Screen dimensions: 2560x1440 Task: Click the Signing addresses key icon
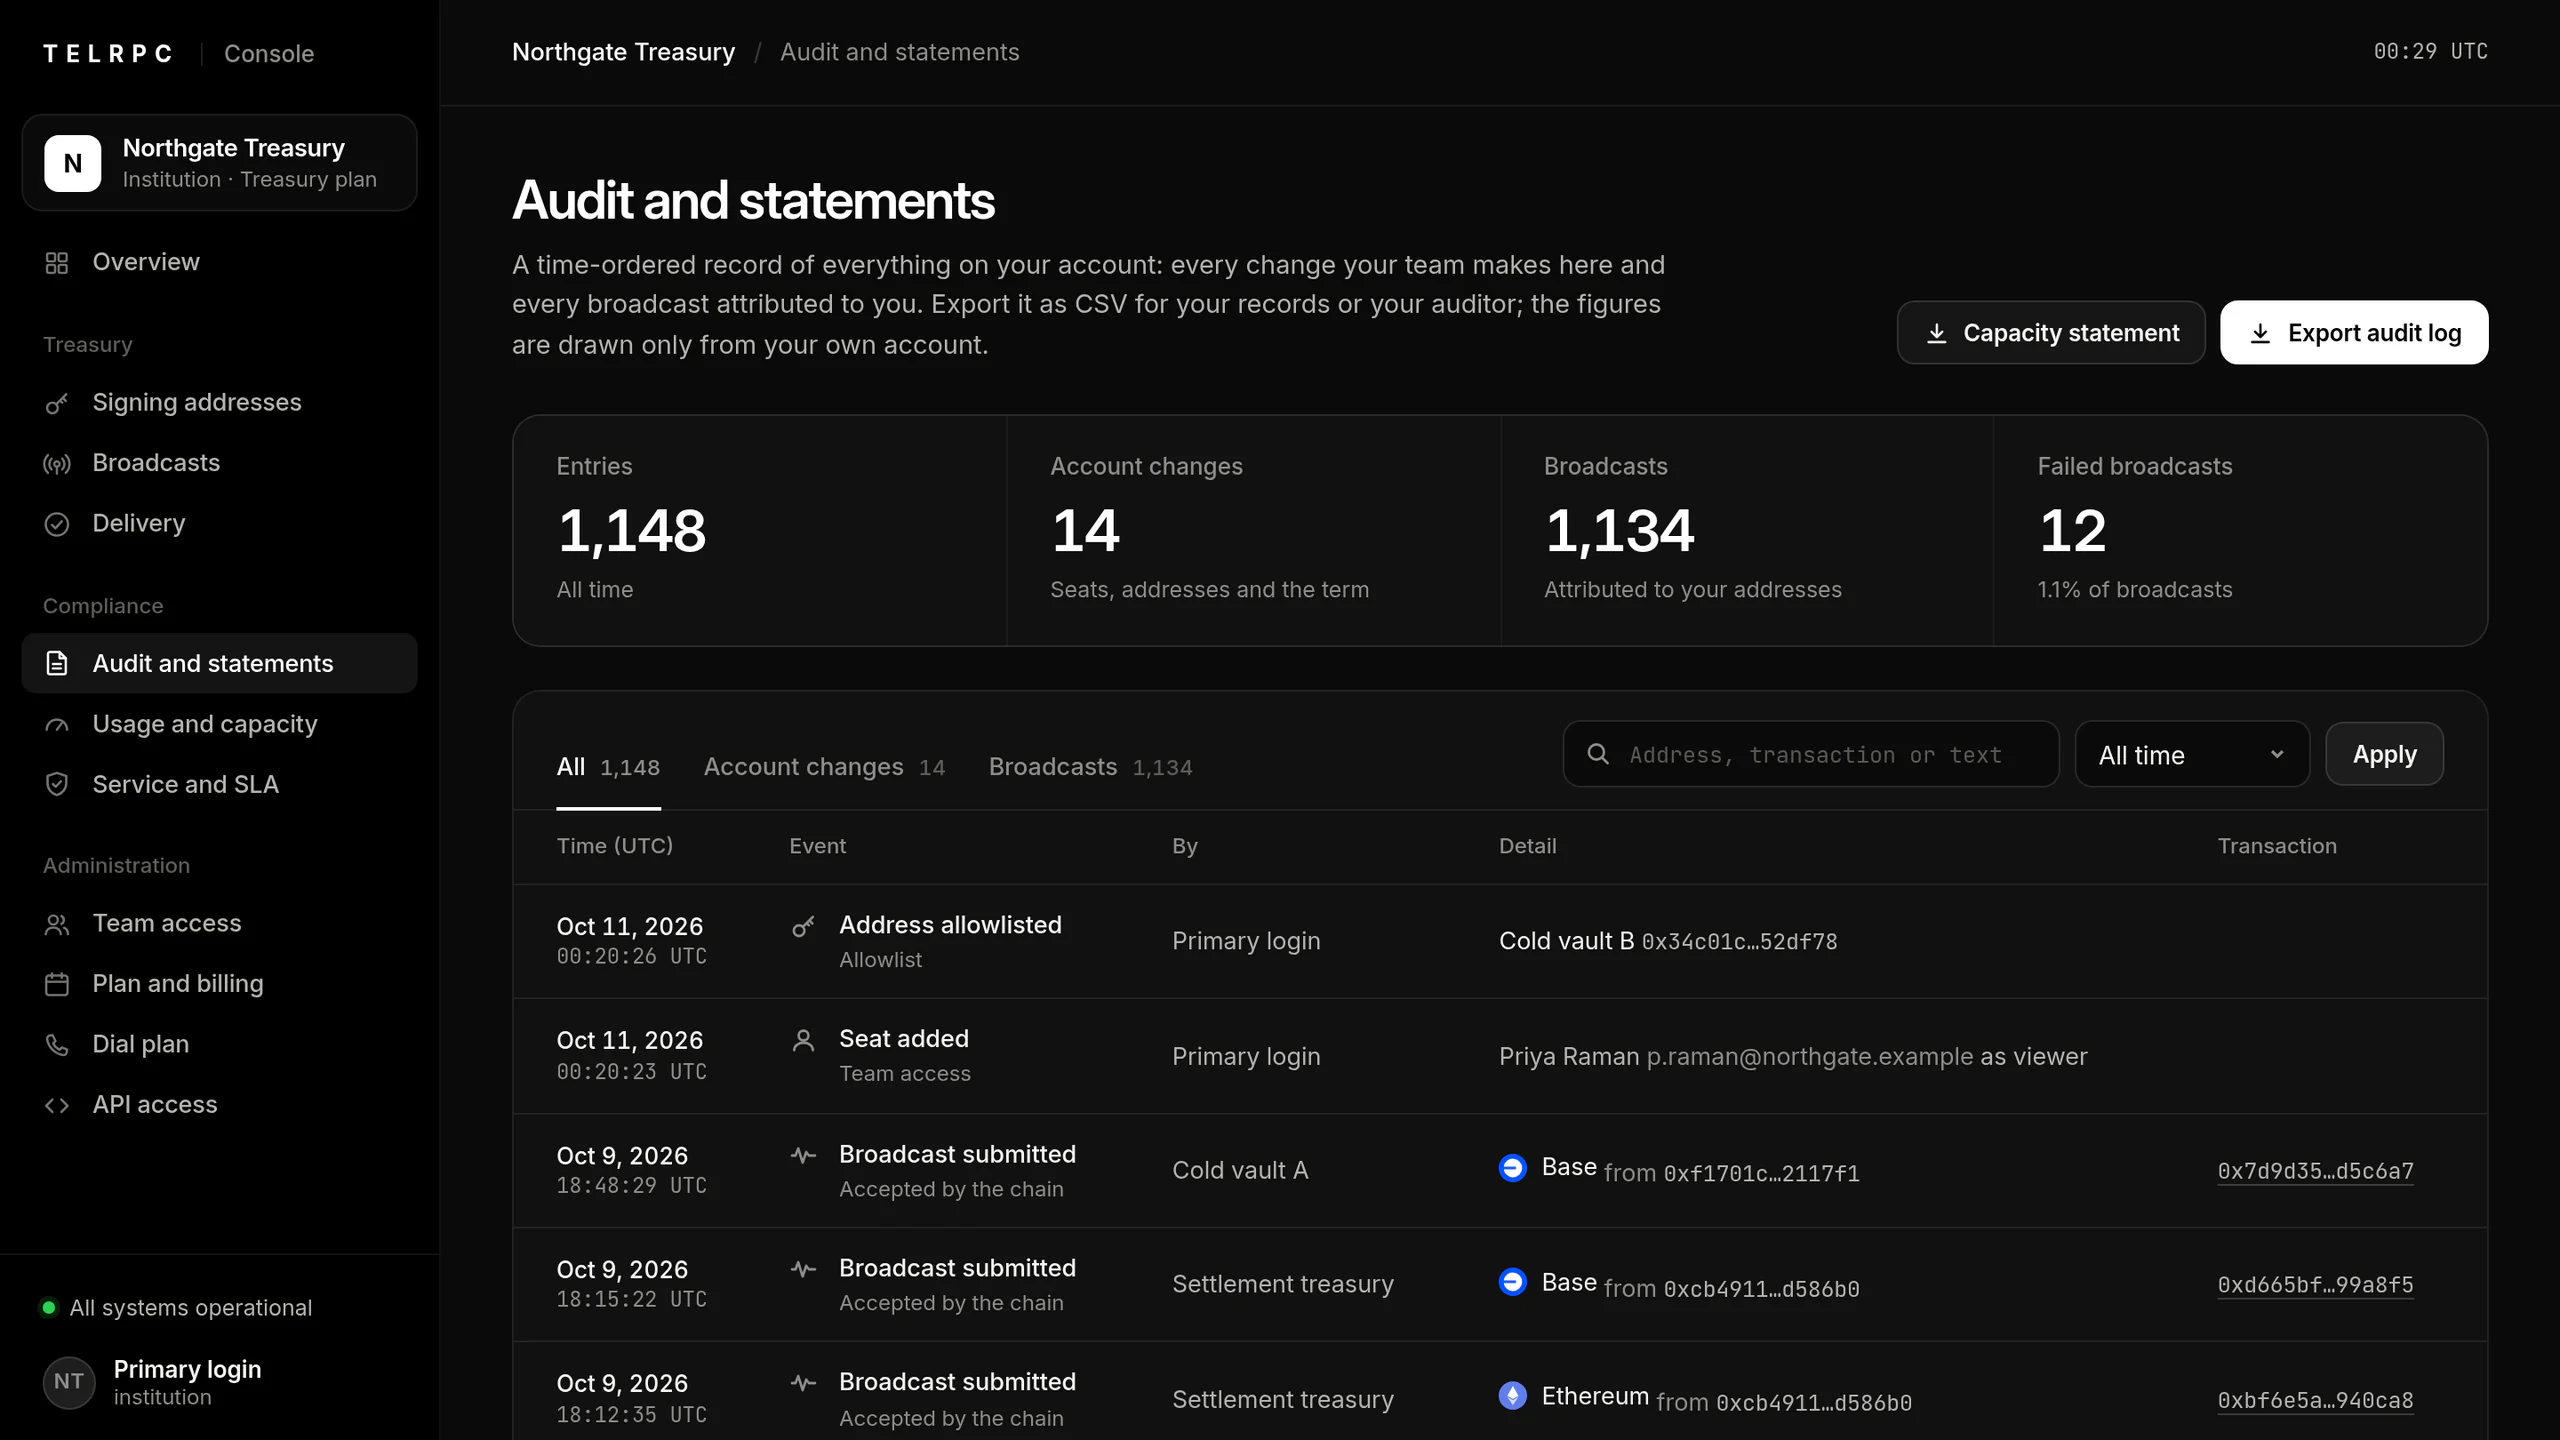(x=57, y=403)
